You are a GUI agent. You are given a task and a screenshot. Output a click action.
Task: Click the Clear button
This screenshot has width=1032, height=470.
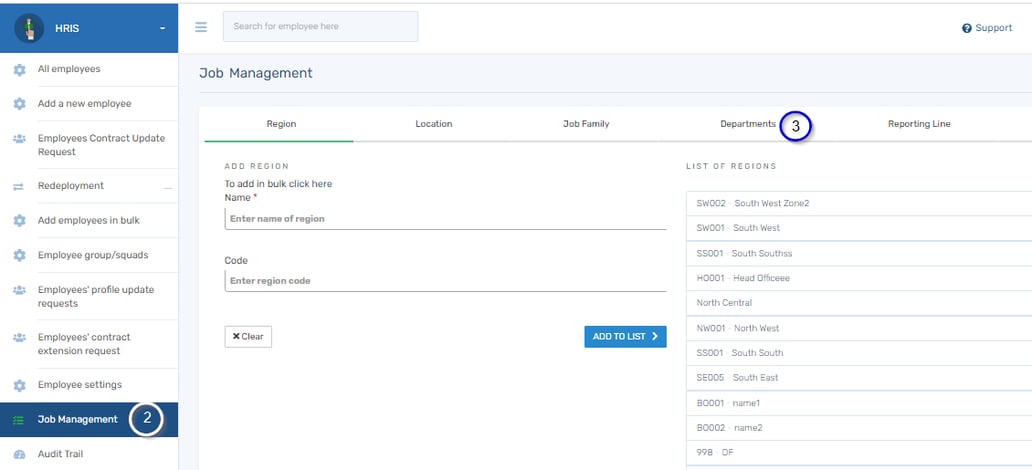point(248,337)
